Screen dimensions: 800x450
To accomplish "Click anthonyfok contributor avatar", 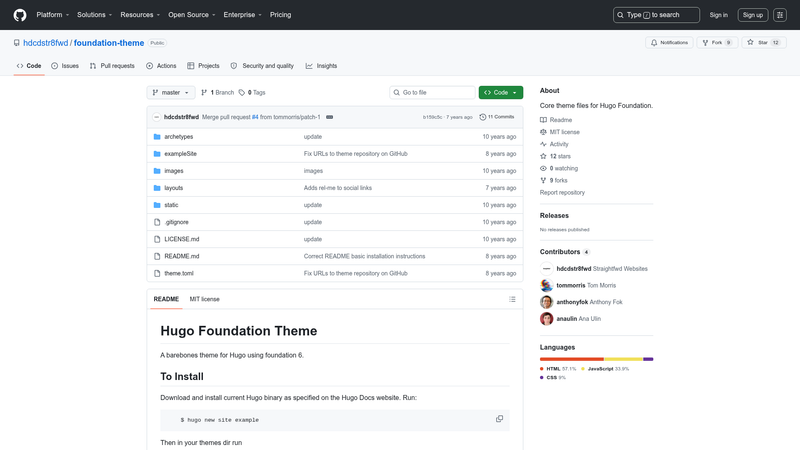I will [546, 302].
